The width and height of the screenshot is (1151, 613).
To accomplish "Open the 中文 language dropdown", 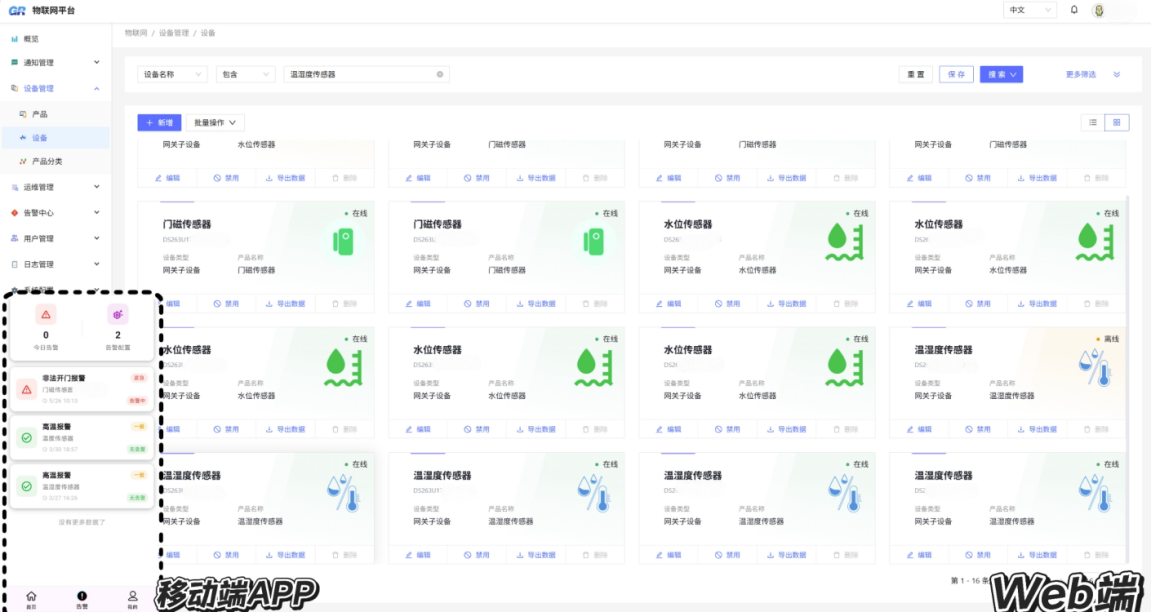I will 1030,10.
